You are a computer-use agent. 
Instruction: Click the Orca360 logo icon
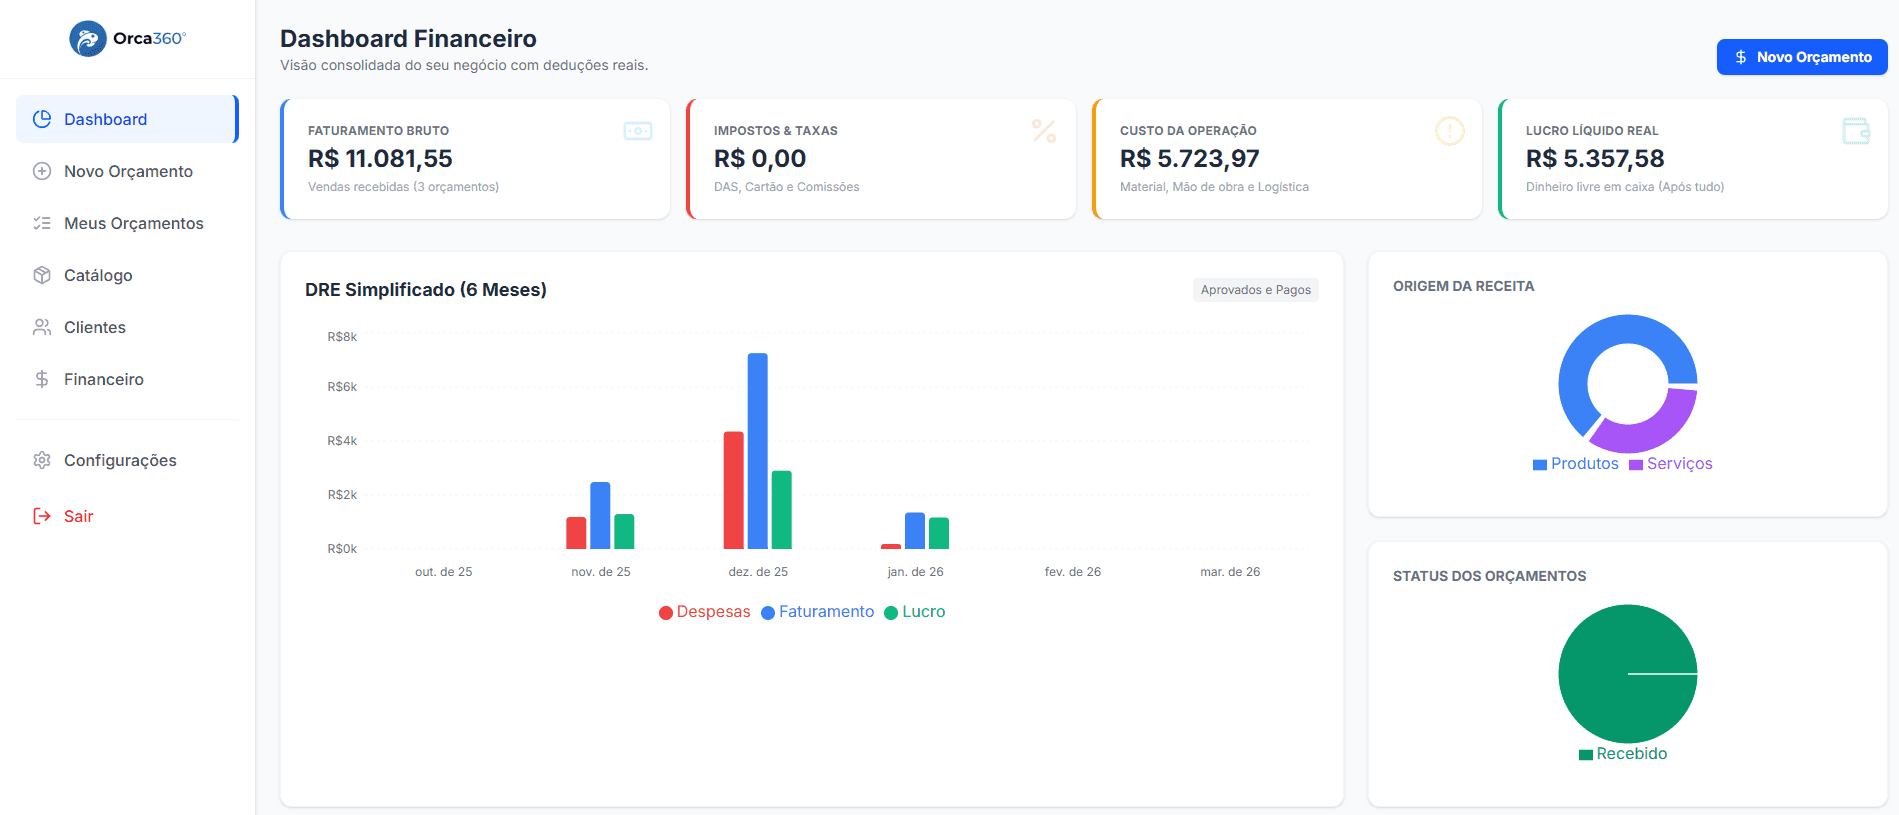[88, 39]
